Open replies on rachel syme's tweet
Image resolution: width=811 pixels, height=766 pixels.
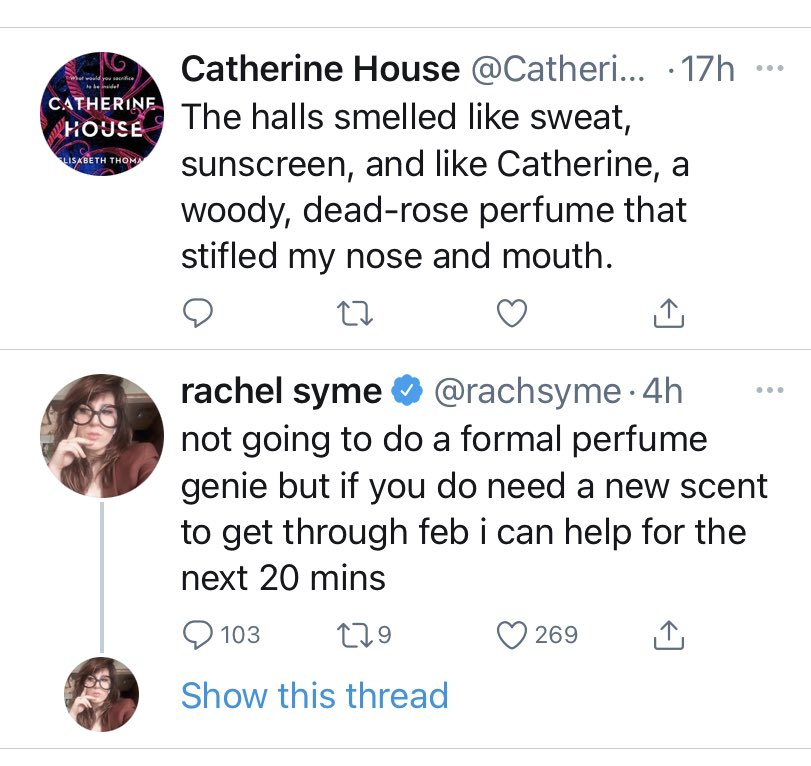point(197,634)
